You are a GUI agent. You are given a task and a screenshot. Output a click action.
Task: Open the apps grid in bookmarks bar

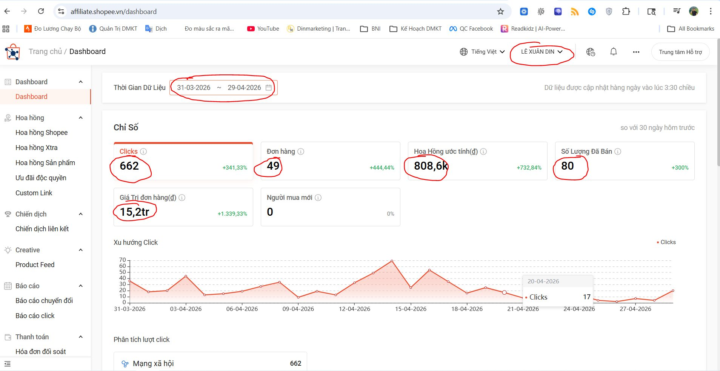(x=6, y=28)
